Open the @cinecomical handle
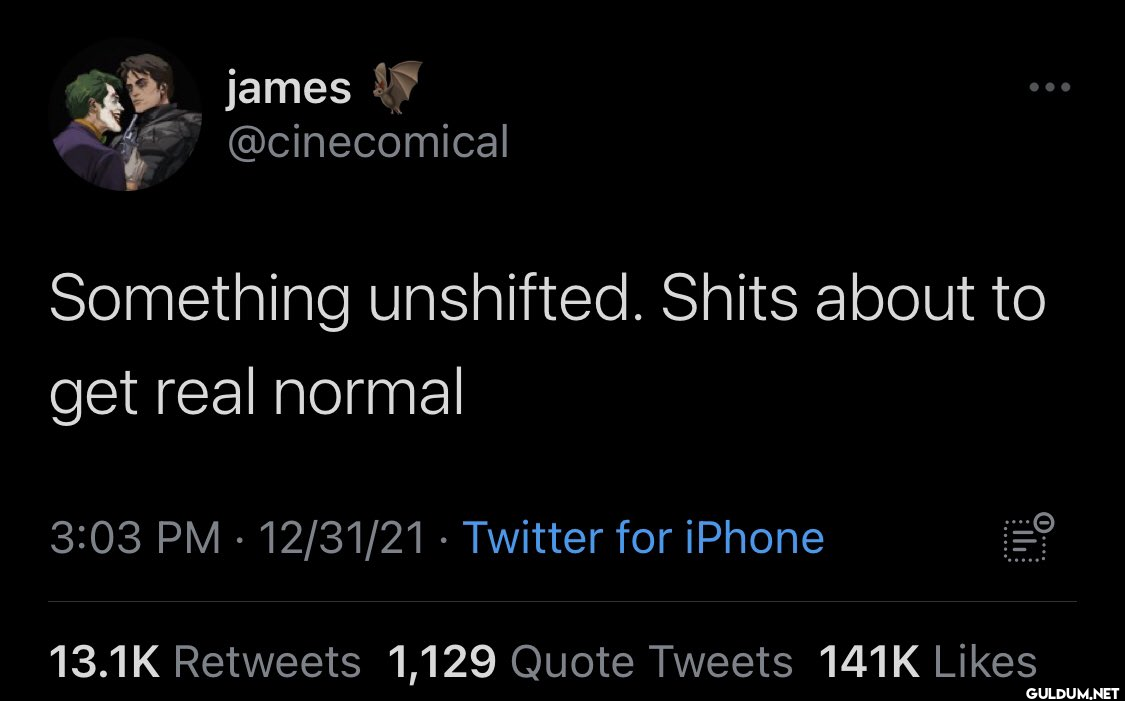 click(368, 141)
